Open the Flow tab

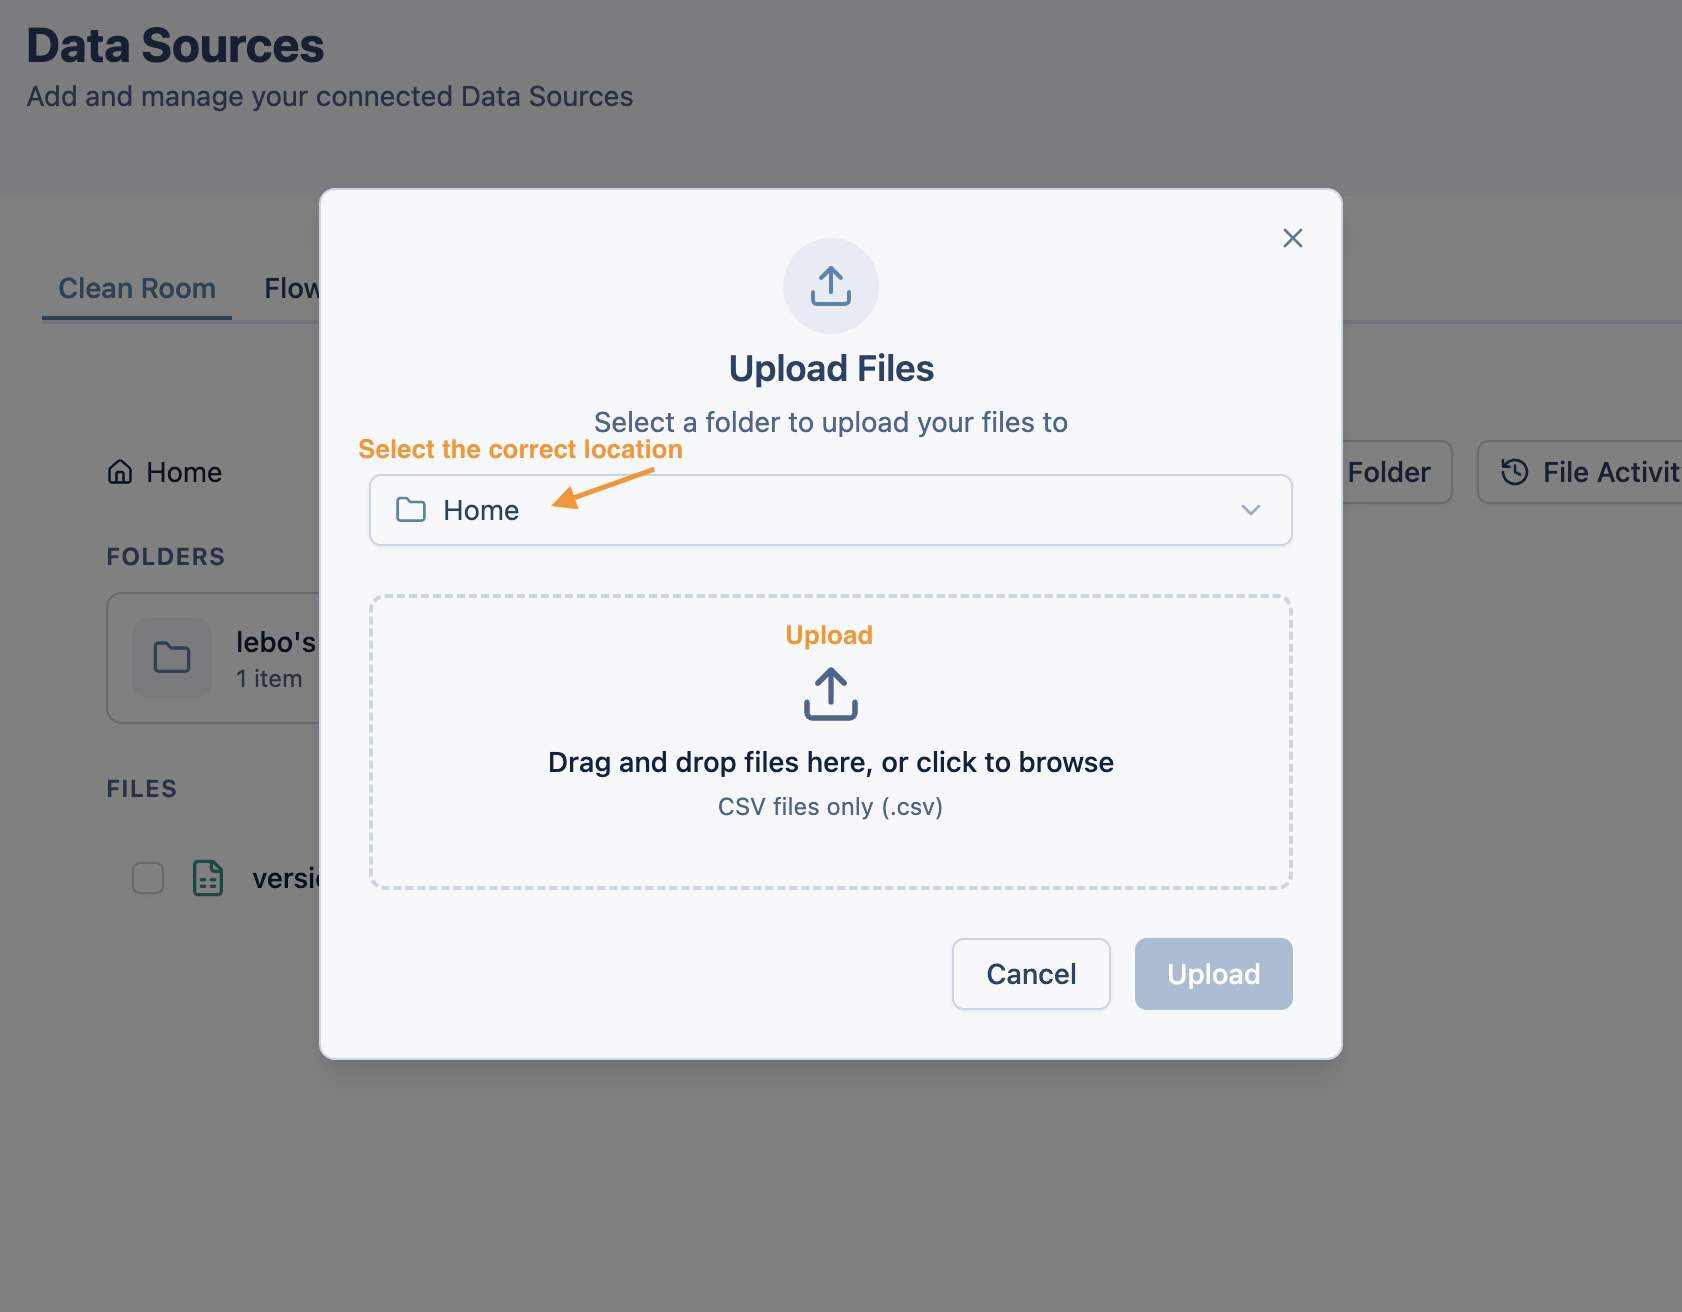[291, 288]
